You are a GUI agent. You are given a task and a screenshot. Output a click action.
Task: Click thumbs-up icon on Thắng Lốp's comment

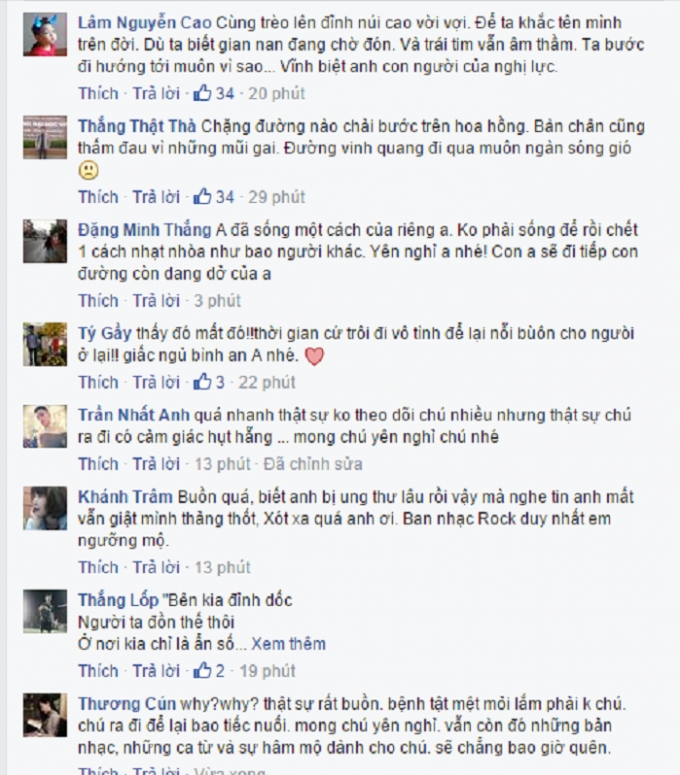(x=202, y=670)
